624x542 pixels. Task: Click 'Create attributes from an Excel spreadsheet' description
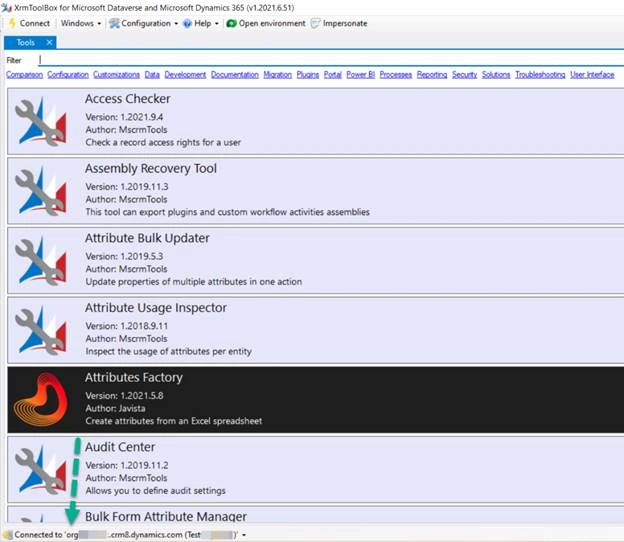(x=174, y=421)
